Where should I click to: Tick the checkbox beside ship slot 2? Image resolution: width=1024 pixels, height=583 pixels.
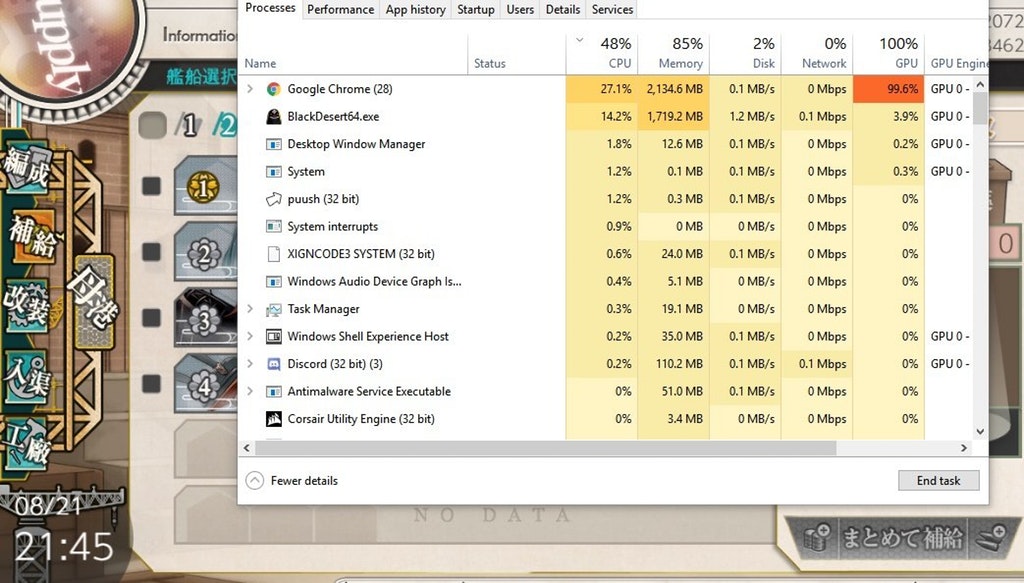click(x=152, y=252)
